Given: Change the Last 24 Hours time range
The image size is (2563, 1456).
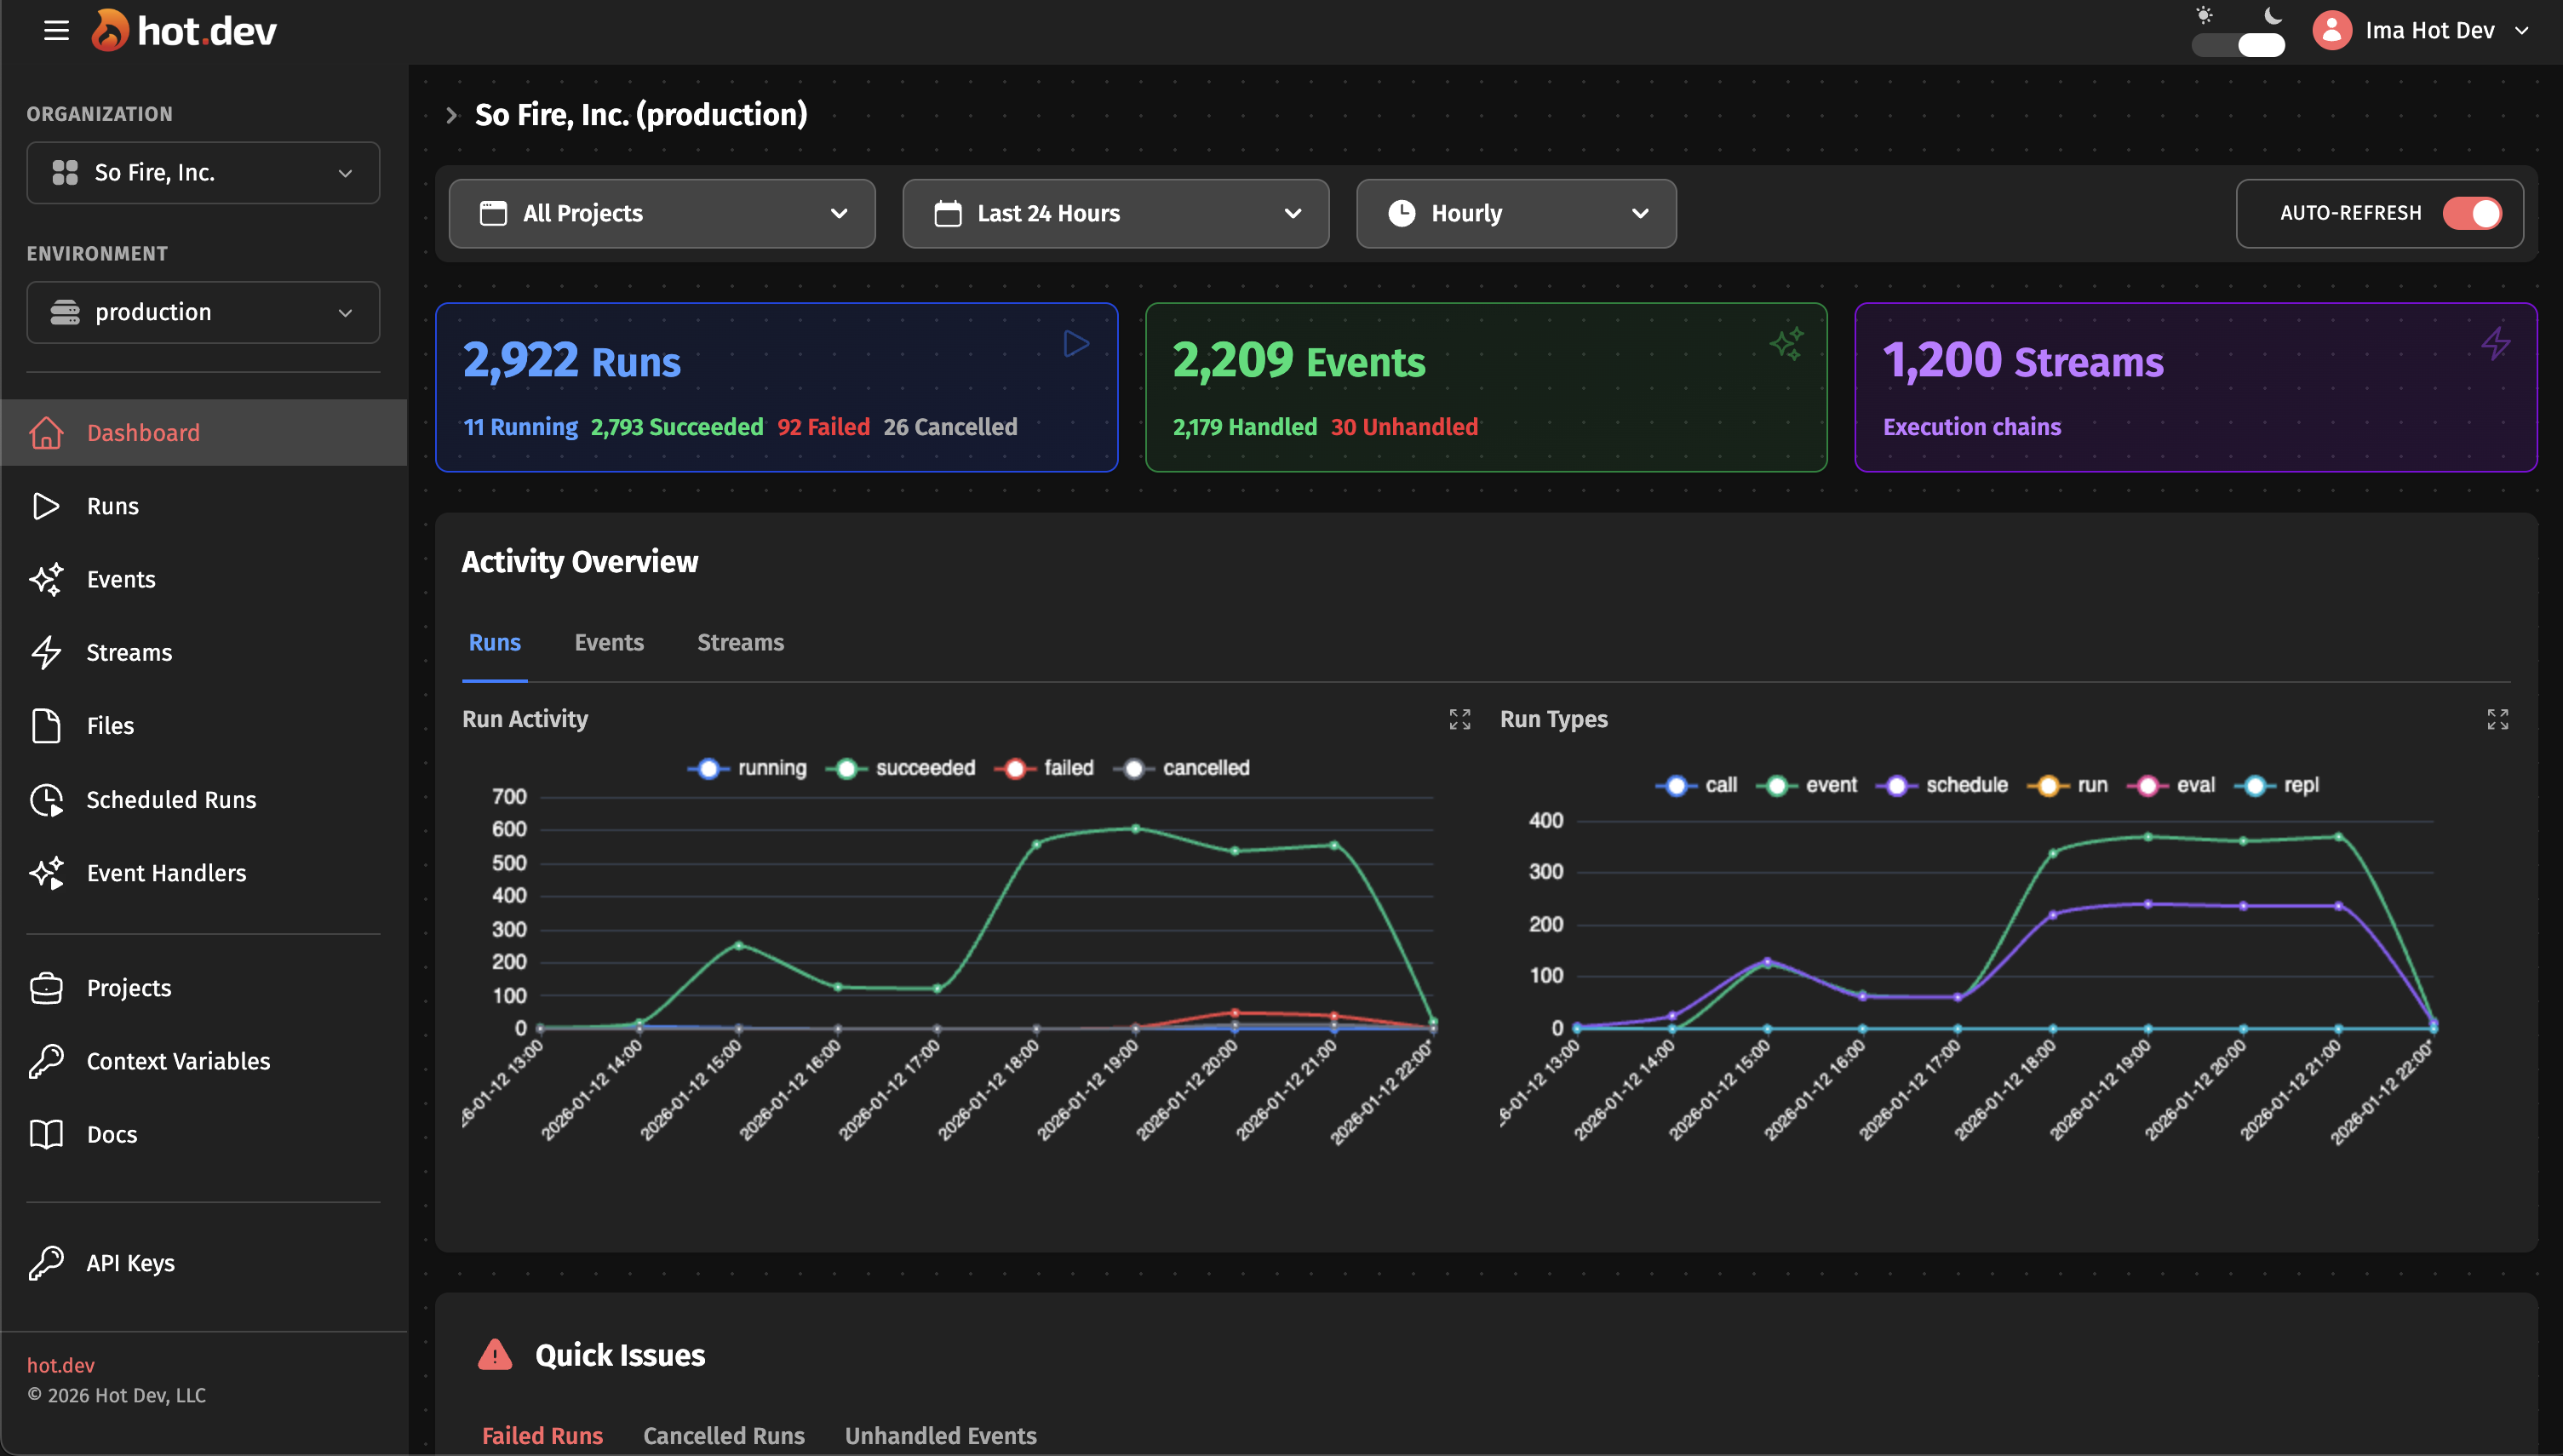Looking at the screenshot, I should pos(1115,213).
